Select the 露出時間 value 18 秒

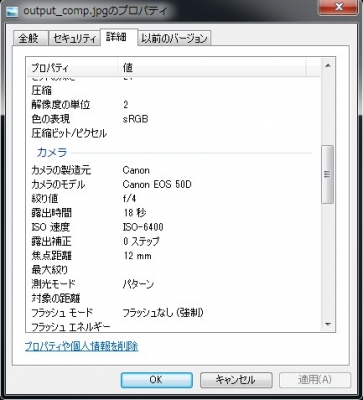[135, 213]
